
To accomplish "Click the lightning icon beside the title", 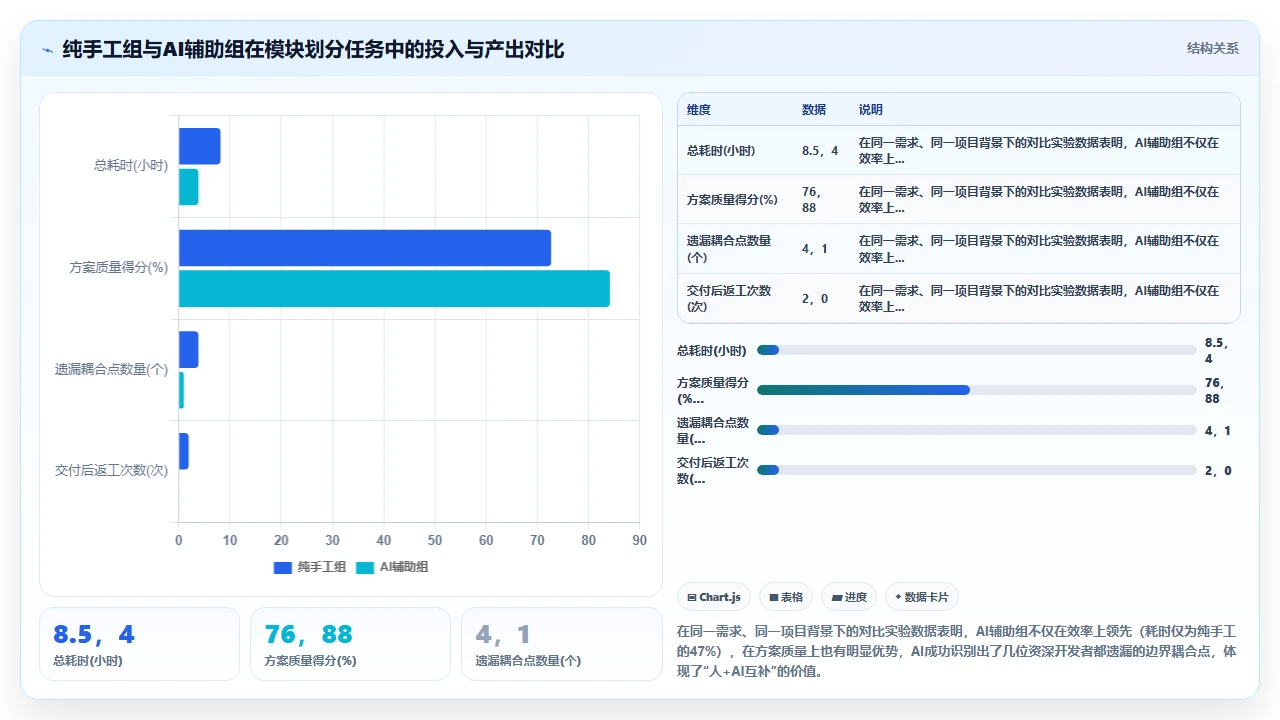I will 48,50.
